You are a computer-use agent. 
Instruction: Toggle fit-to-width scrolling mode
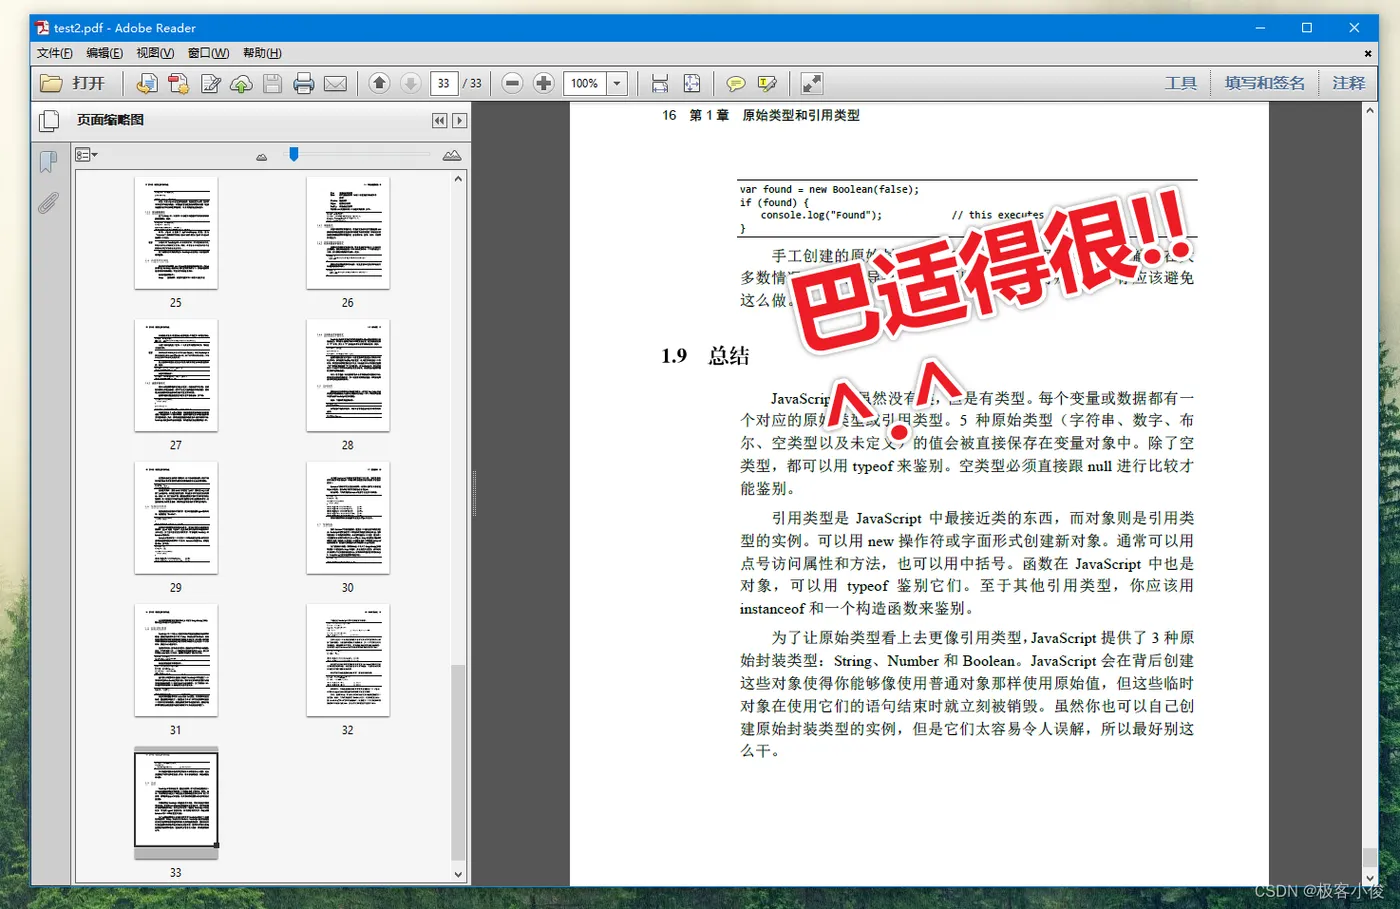coord(660,84)
